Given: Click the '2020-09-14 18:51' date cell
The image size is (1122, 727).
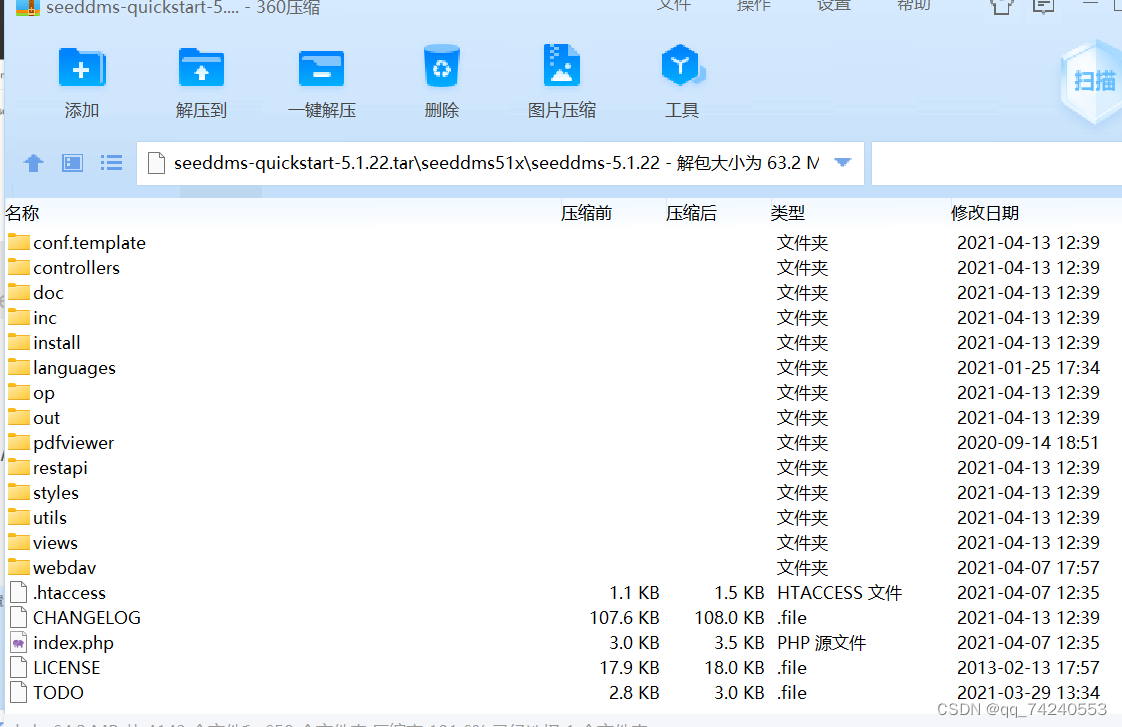Looking at the screenshot, I should point(1028,443).
